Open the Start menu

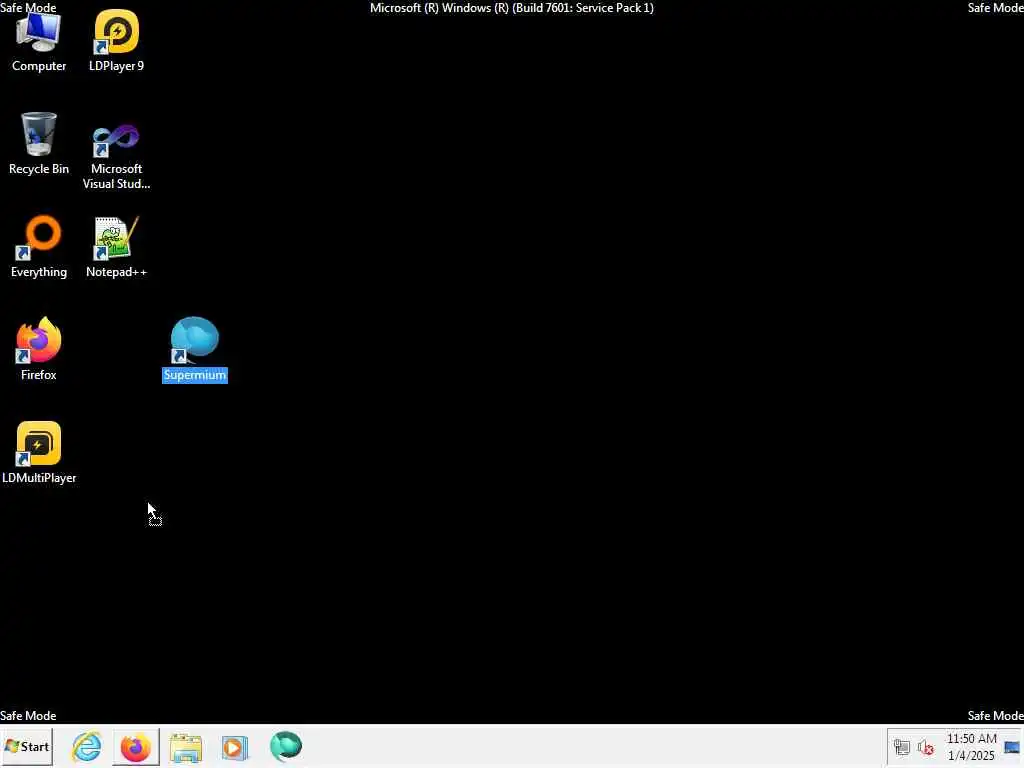point(27,746)
